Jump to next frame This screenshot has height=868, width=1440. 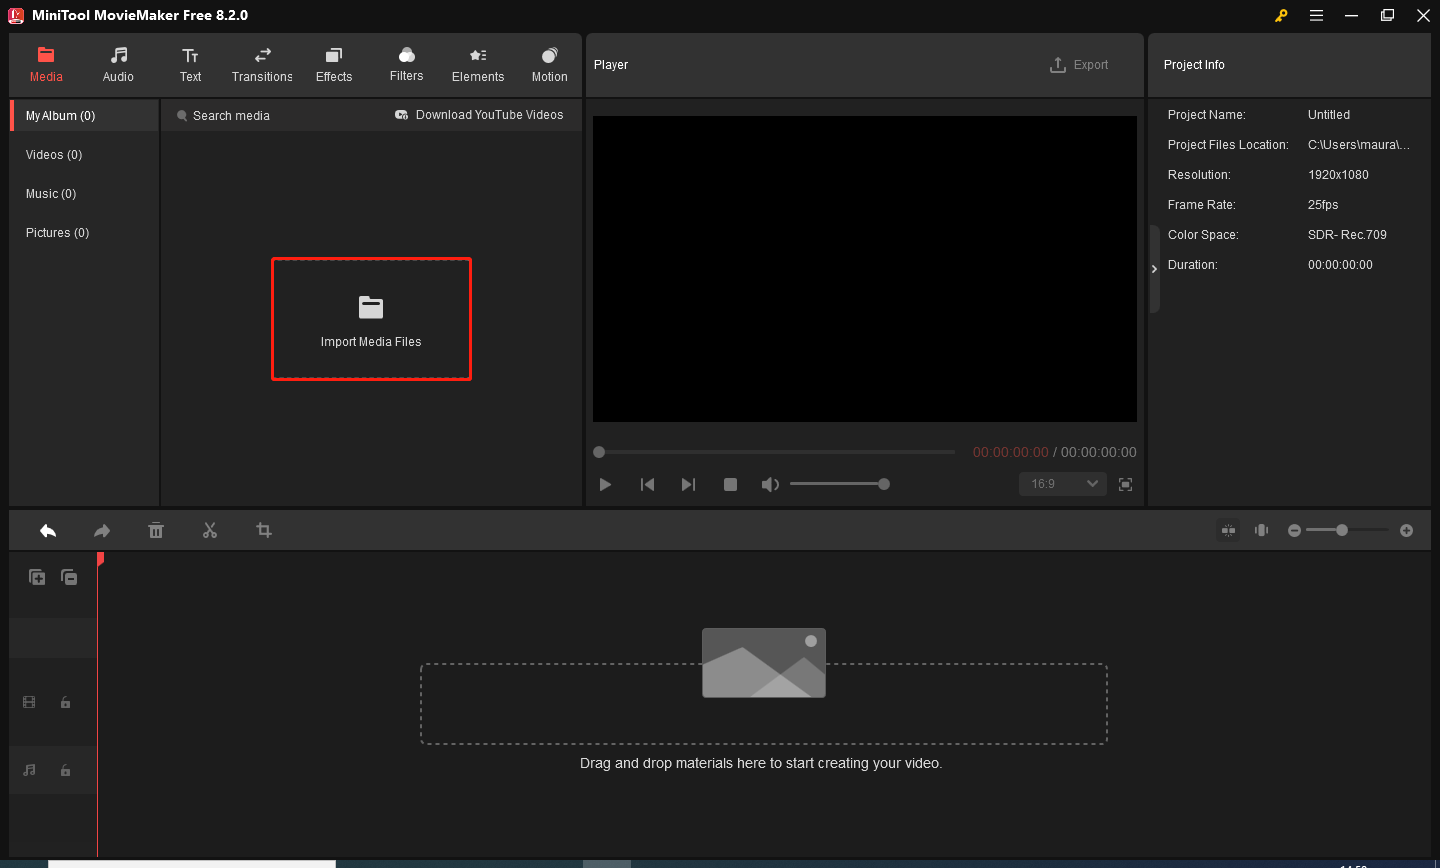pyautogui.click(x=688, y=484)
